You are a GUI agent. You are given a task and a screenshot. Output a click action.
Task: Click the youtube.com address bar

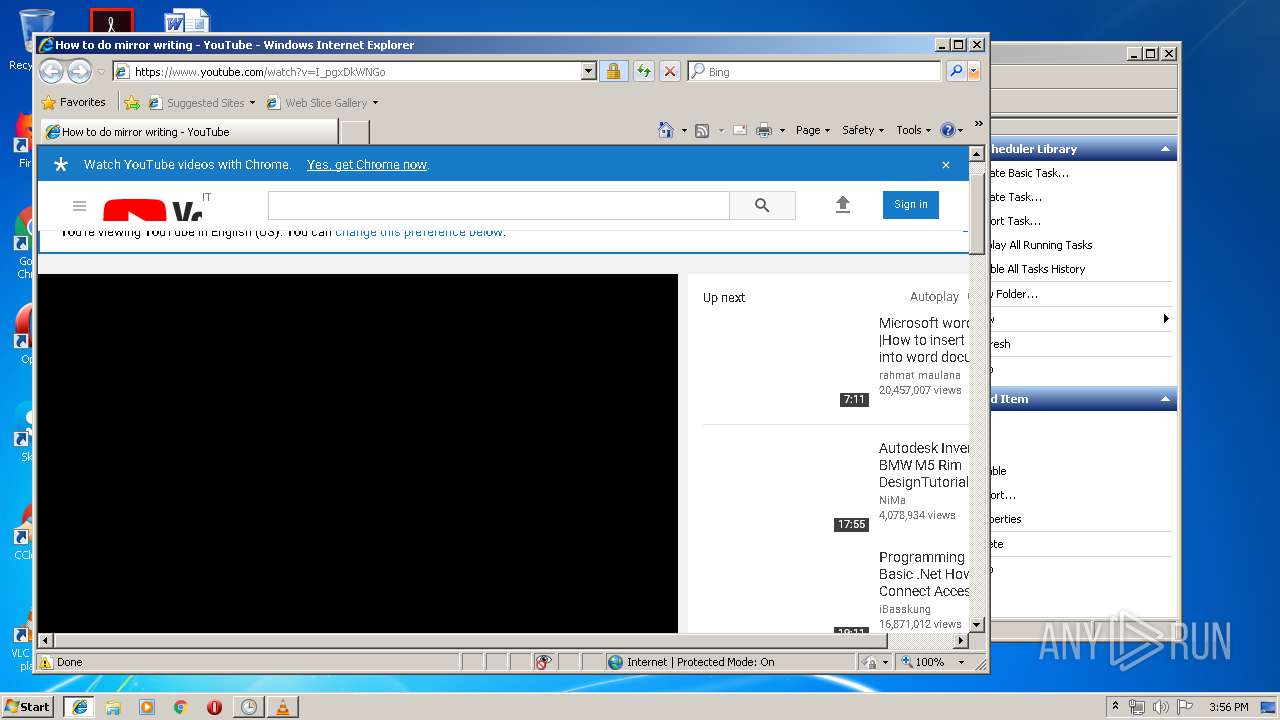(347, 72)
